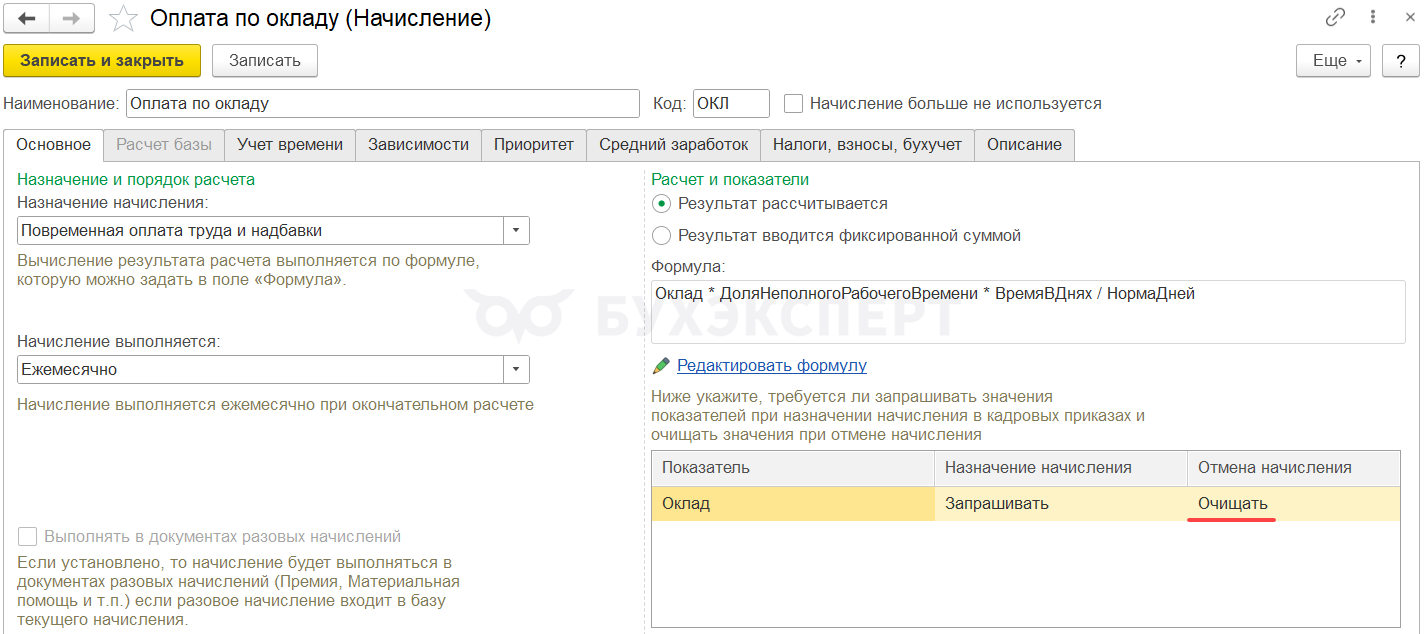Click the pencil edit formula icon

coord(661,365)
